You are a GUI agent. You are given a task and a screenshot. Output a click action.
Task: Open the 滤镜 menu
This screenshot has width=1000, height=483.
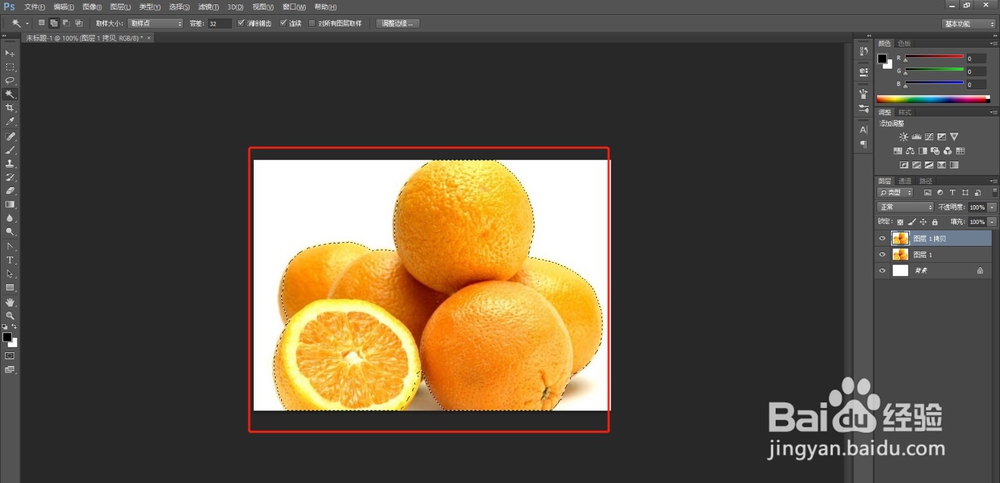coord(208,7)
